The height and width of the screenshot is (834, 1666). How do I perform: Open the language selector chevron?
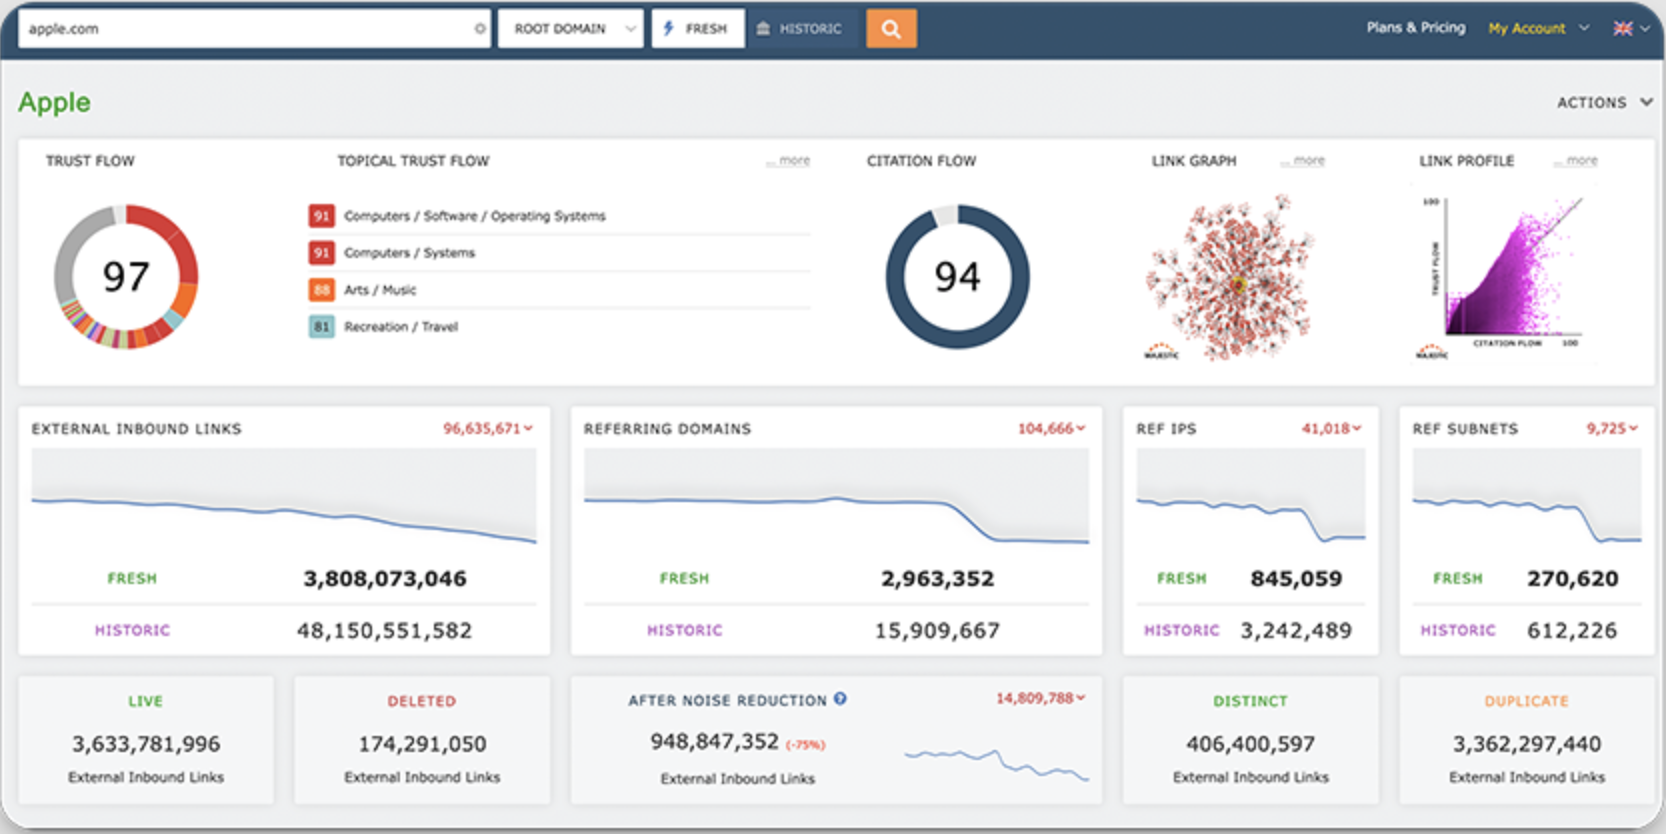point(1645,29)
